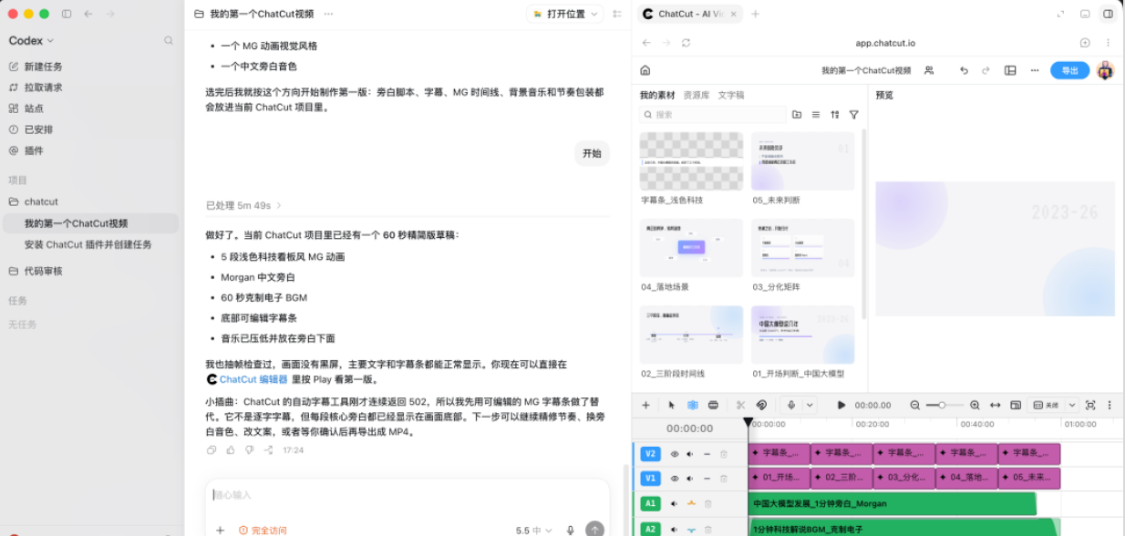Viewport: 1125px width, 536px height.
Task: Click the plus attach icon in Codex input
Action: point(220,530)
